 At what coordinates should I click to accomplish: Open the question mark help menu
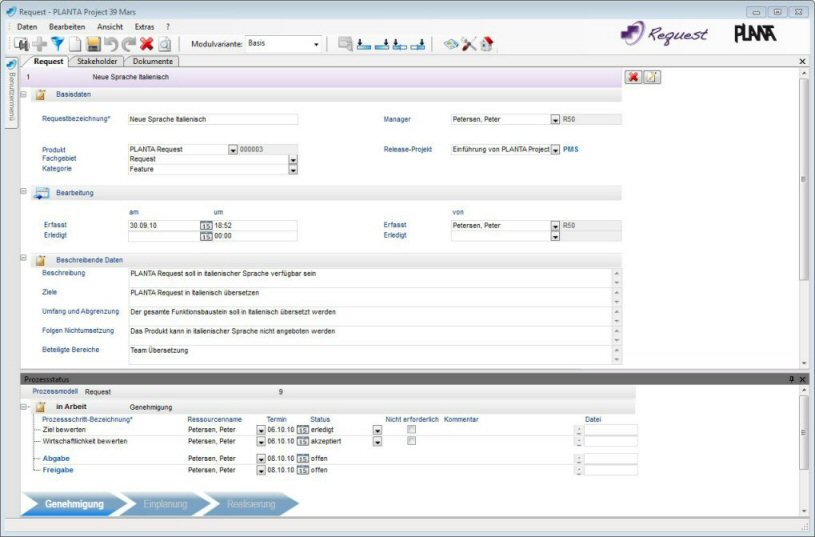coord(167,27)
